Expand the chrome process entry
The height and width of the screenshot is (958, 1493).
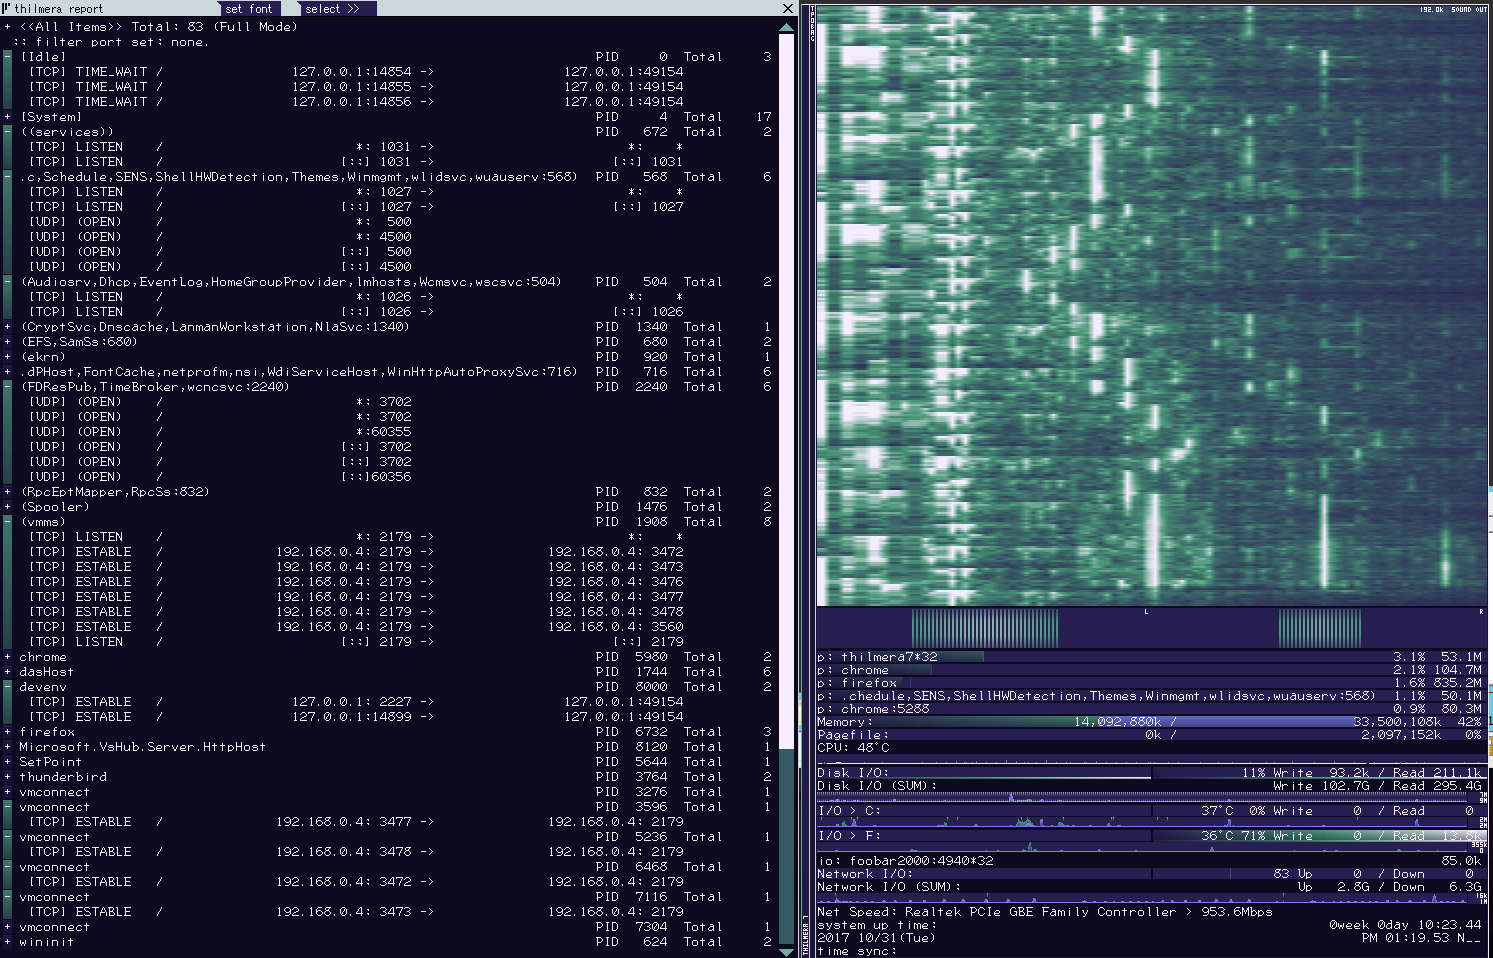click(x=7, y=657)
